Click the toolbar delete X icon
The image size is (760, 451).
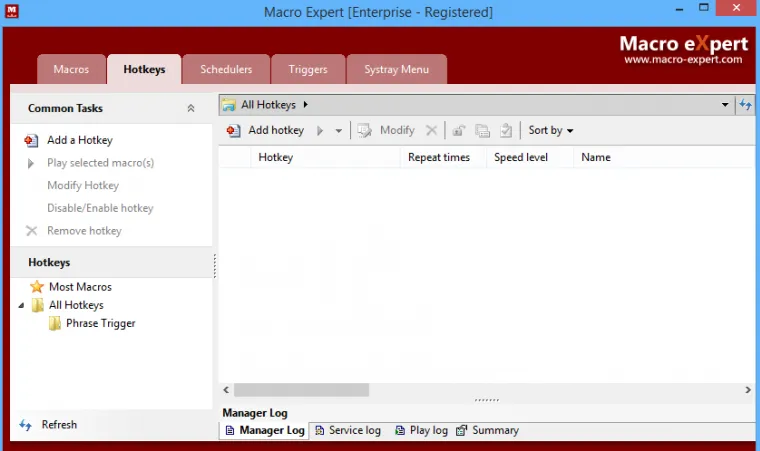431,130
